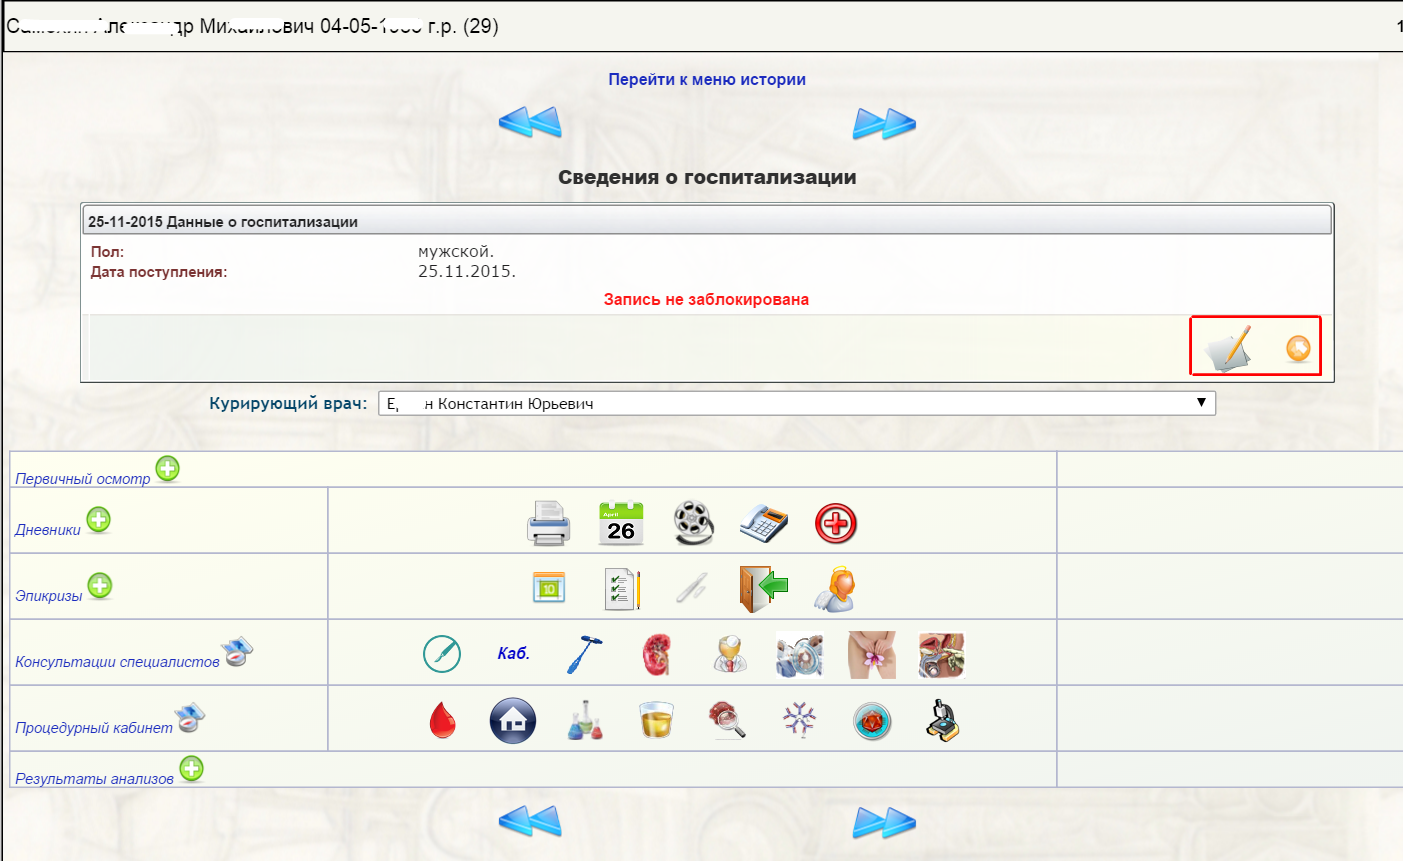Screen dimensions: 1403x861
Task: Click the red blood drop icon
Action: click(442, 721)
